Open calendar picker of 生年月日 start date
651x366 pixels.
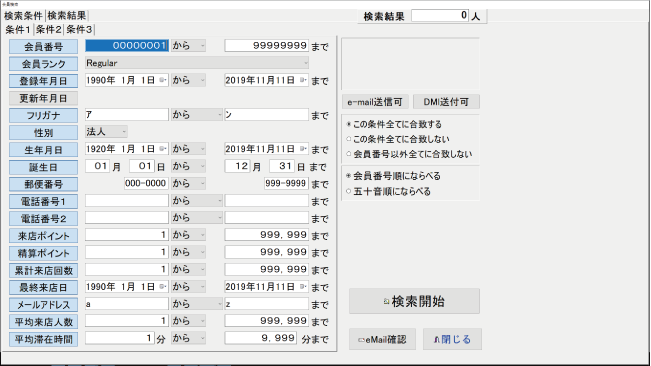163,149
